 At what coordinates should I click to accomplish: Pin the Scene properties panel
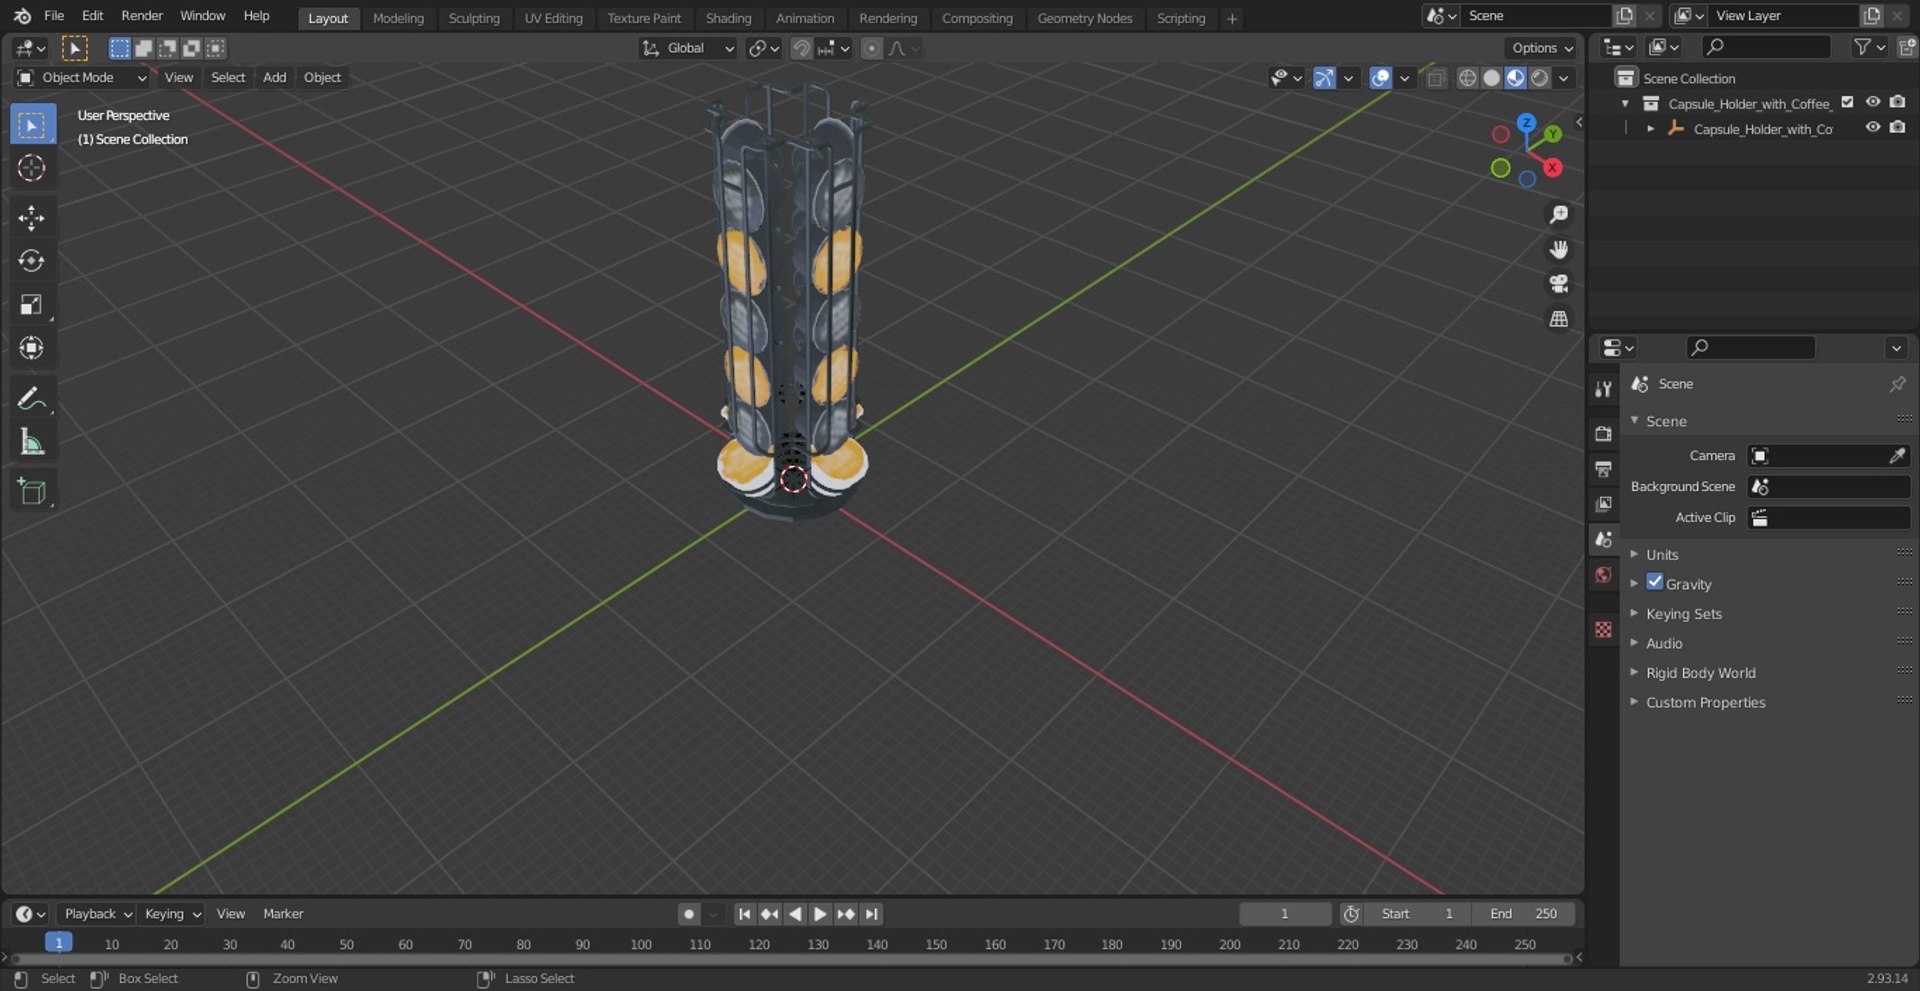pos(1897,384)
